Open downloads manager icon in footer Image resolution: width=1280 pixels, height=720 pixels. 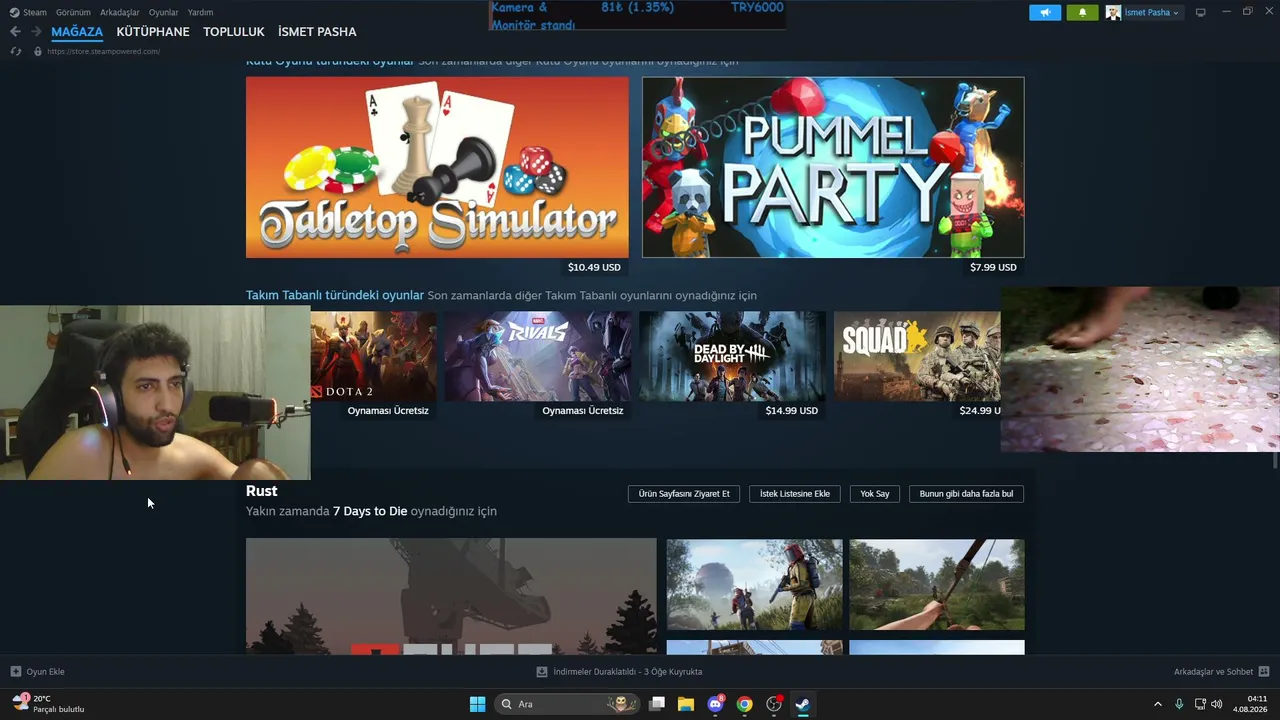coord(542,672)
